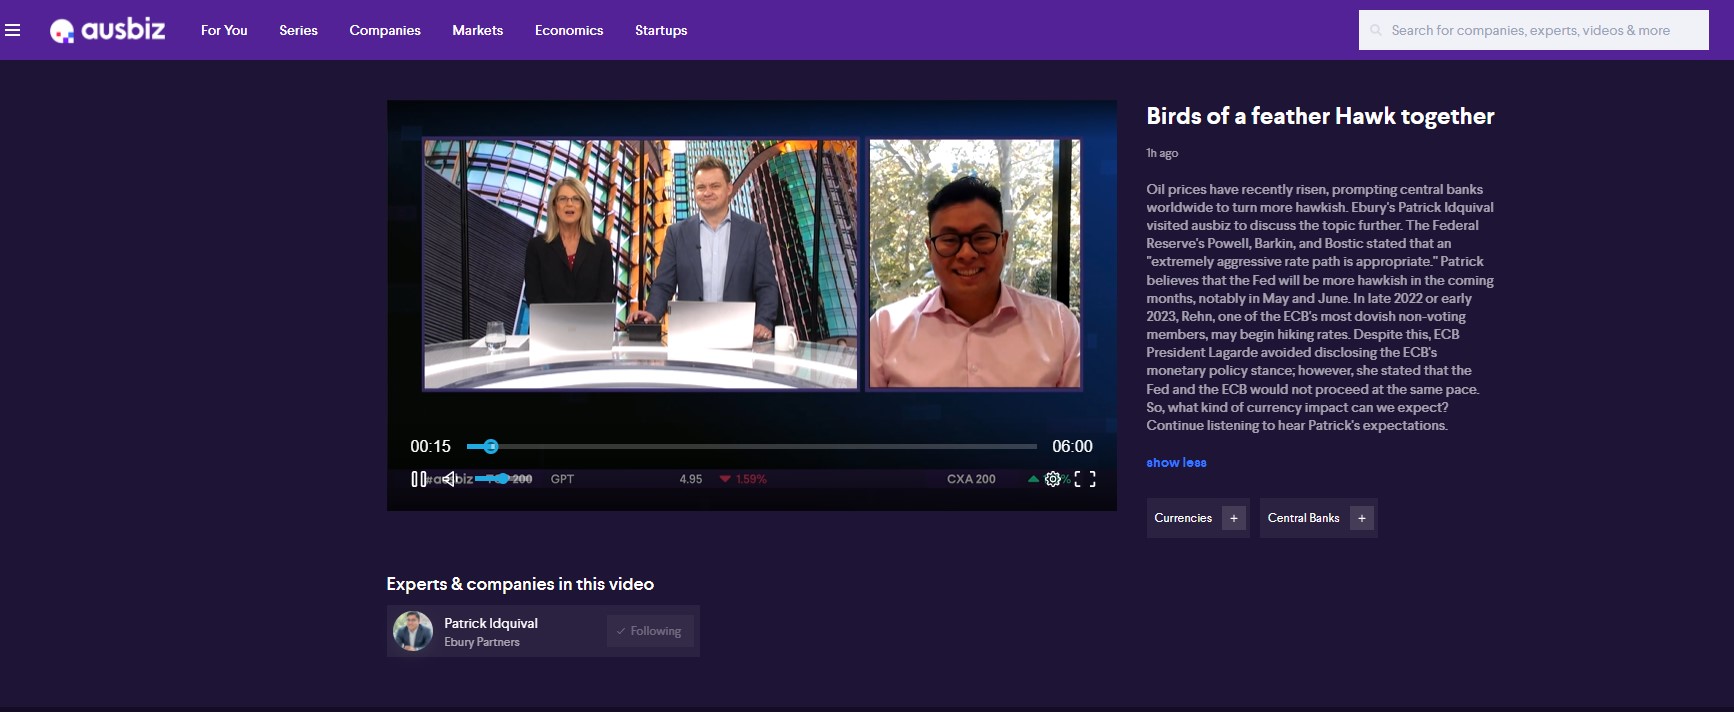Mute the video with speaker icon
The image size is (1734, 712).
(450, 479)
